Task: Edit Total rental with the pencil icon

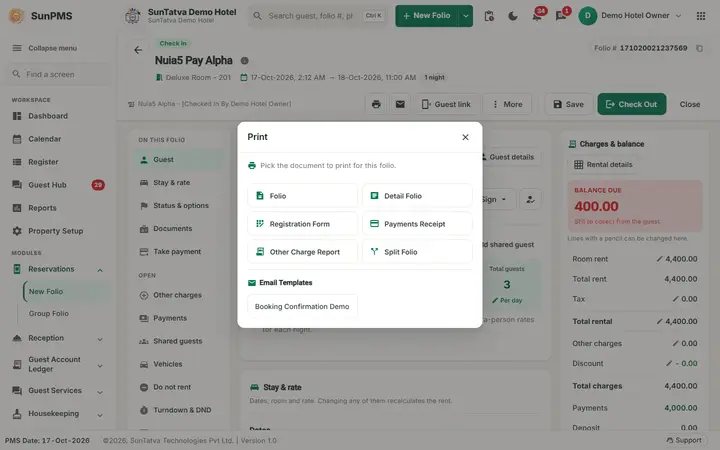Action: pos(659,321)
